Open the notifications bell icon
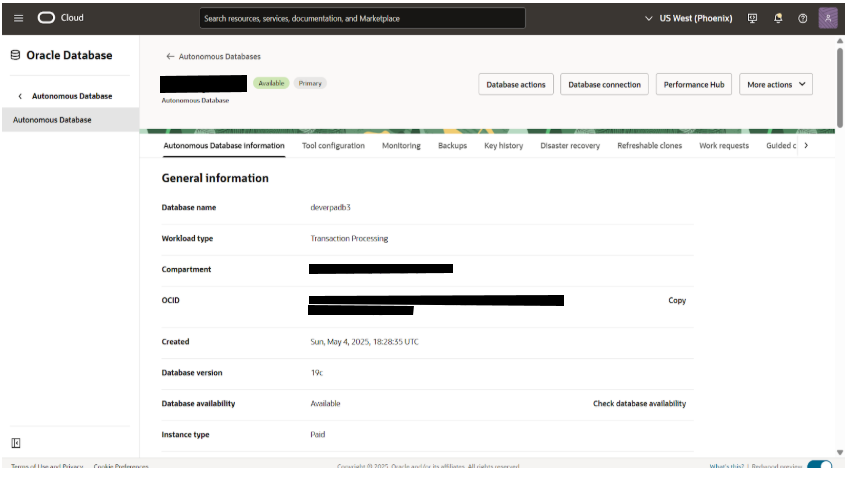 778,18
